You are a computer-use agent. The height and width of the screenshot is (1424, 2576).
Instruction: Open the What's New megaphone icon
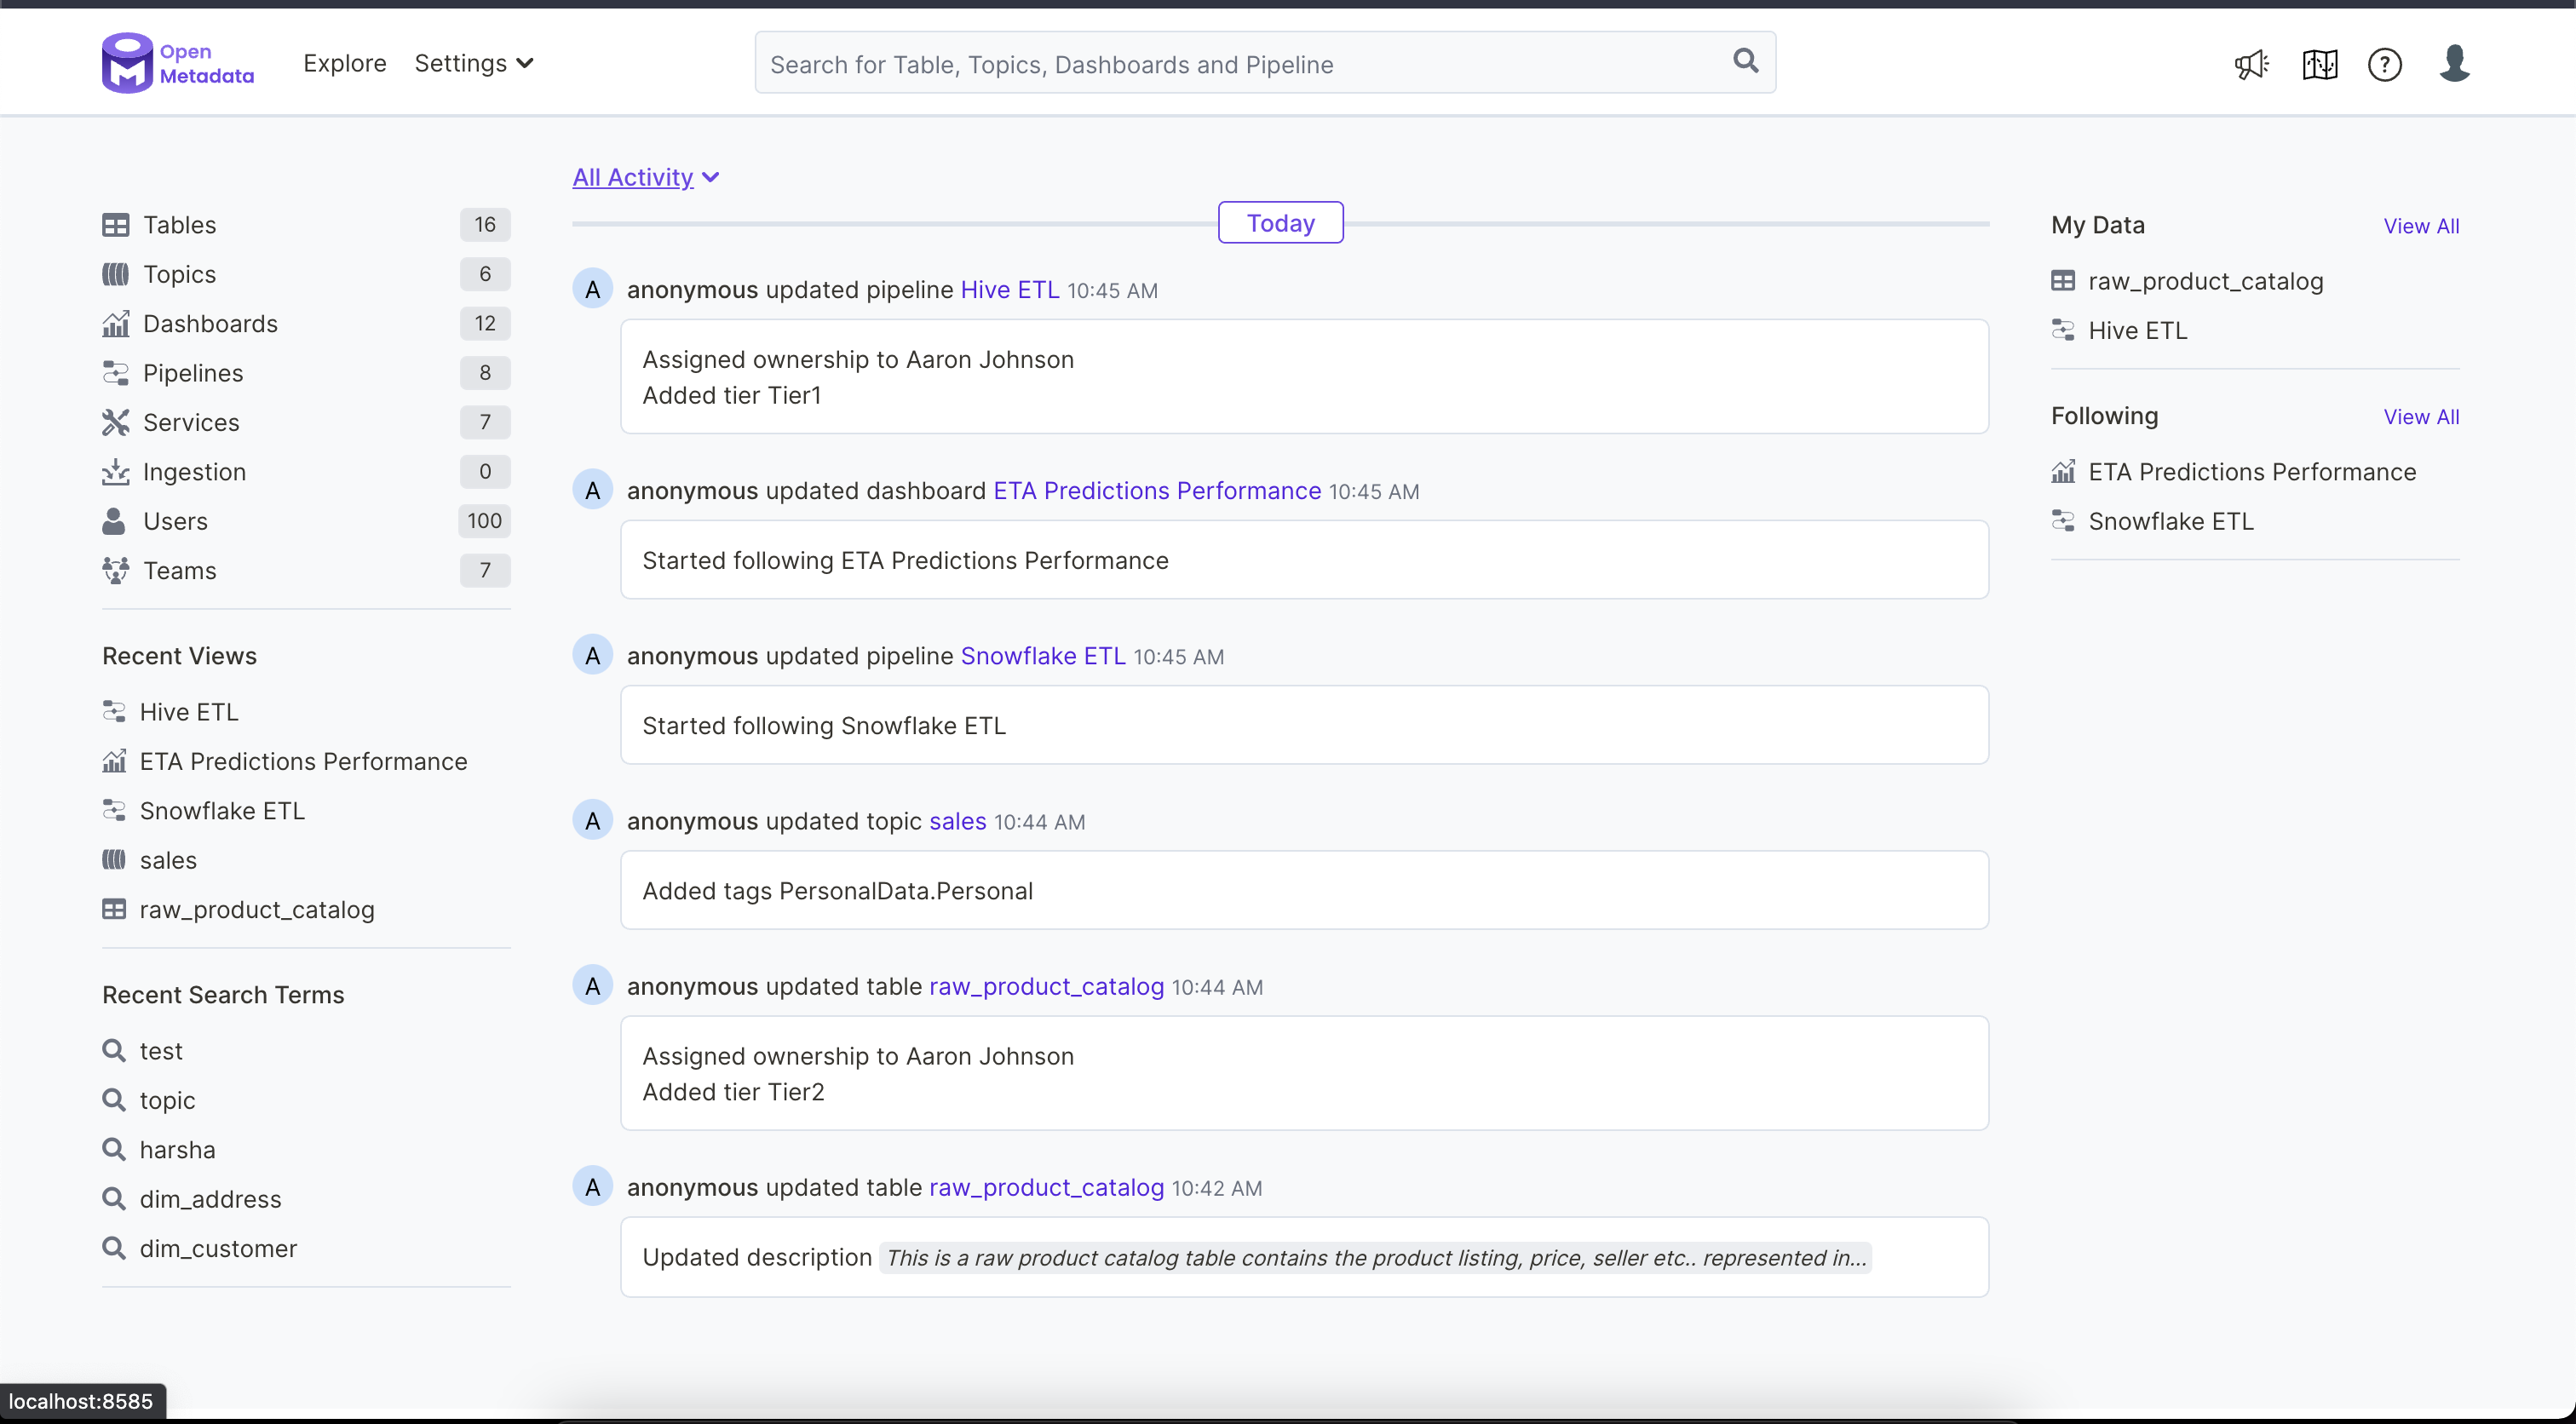2251,63
